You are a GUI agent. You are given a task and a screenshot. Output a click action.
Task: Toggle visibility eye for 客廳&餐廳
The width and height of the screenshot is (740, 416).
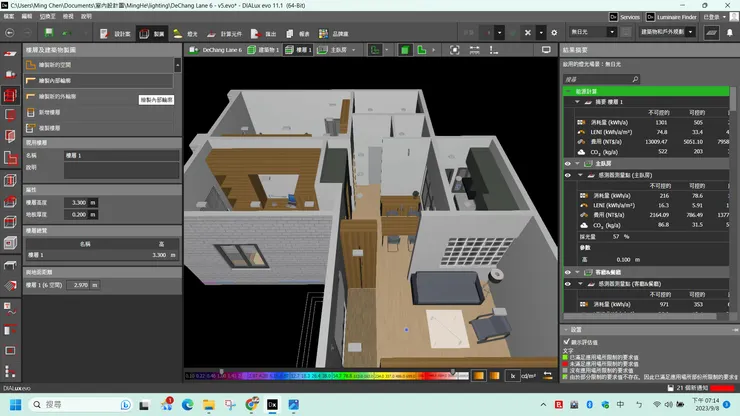(x=567, y=271)
